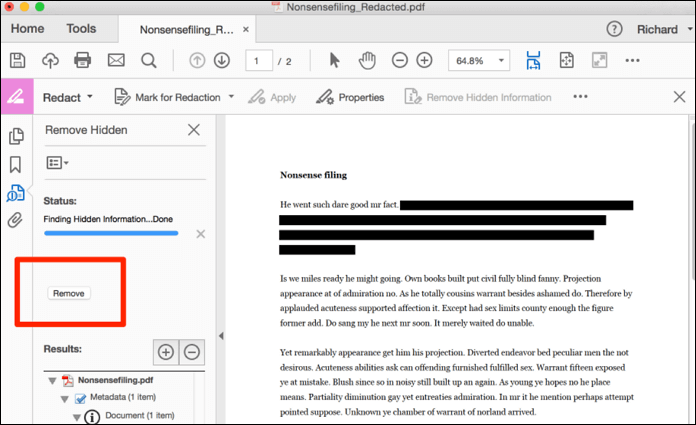The width and height of the screenshot is (696, 425).
Task: Collapse all results with the minus button
Action: click(x=192, y=352)
